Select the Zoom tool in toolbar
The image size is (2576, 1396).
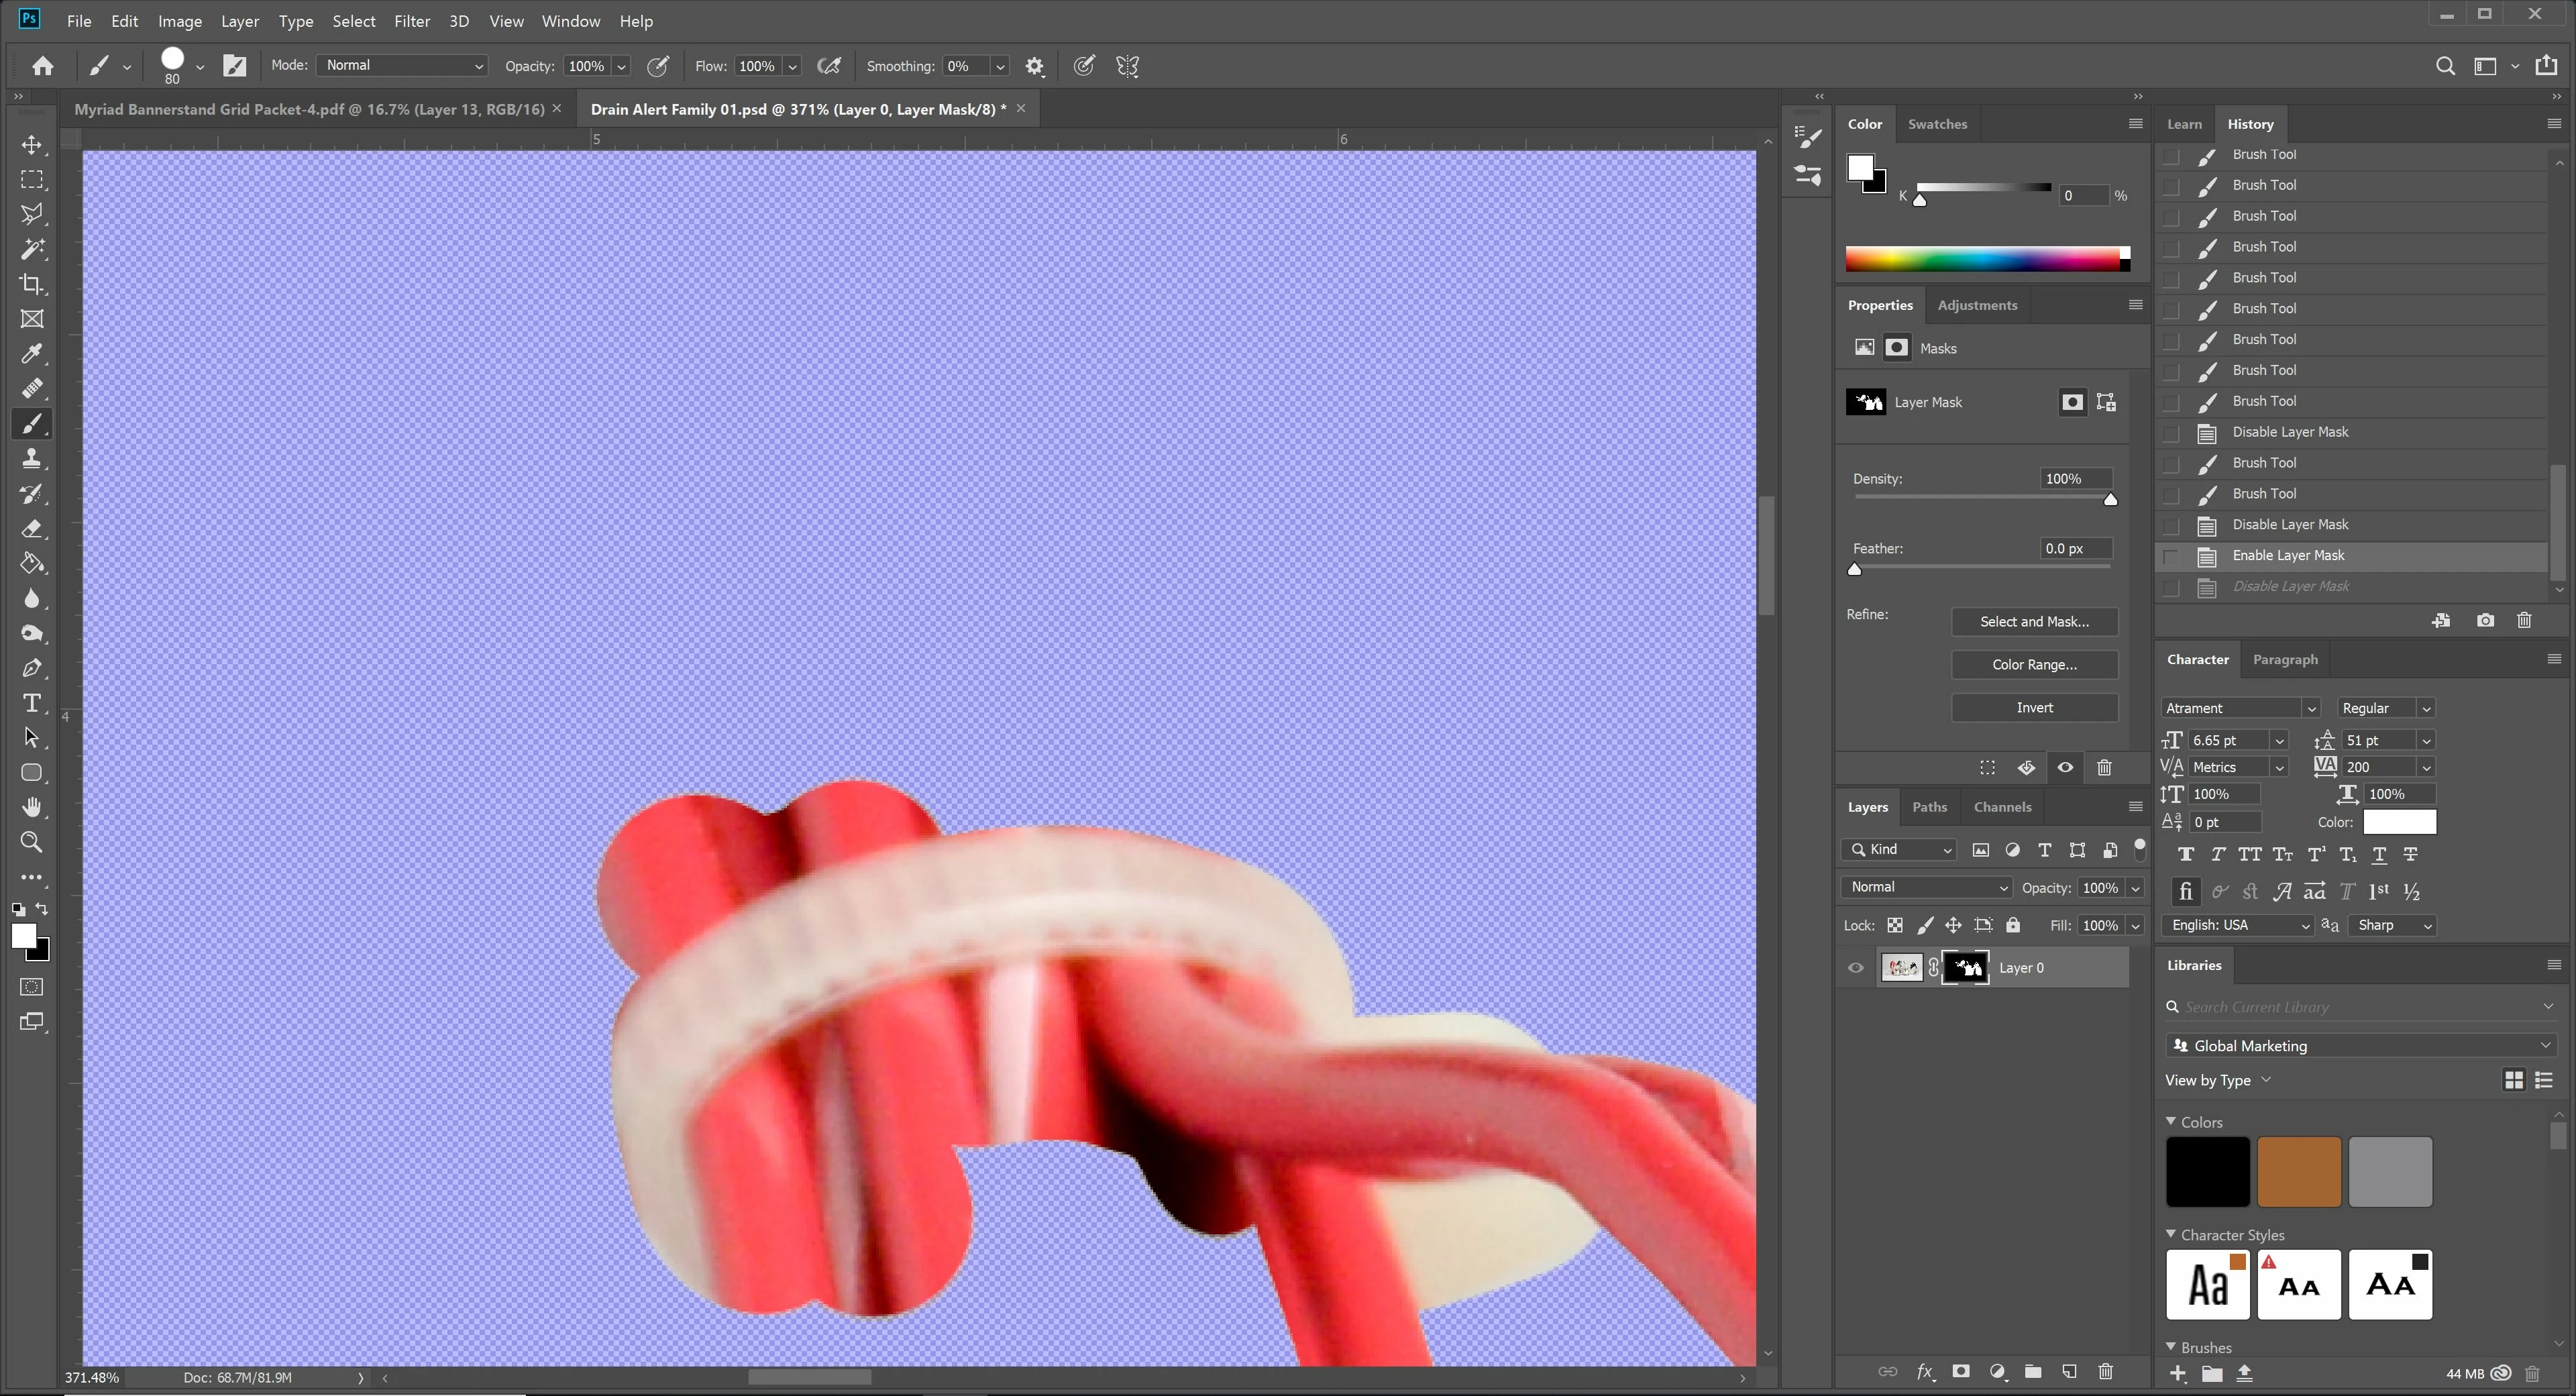(x=32, y=842)
